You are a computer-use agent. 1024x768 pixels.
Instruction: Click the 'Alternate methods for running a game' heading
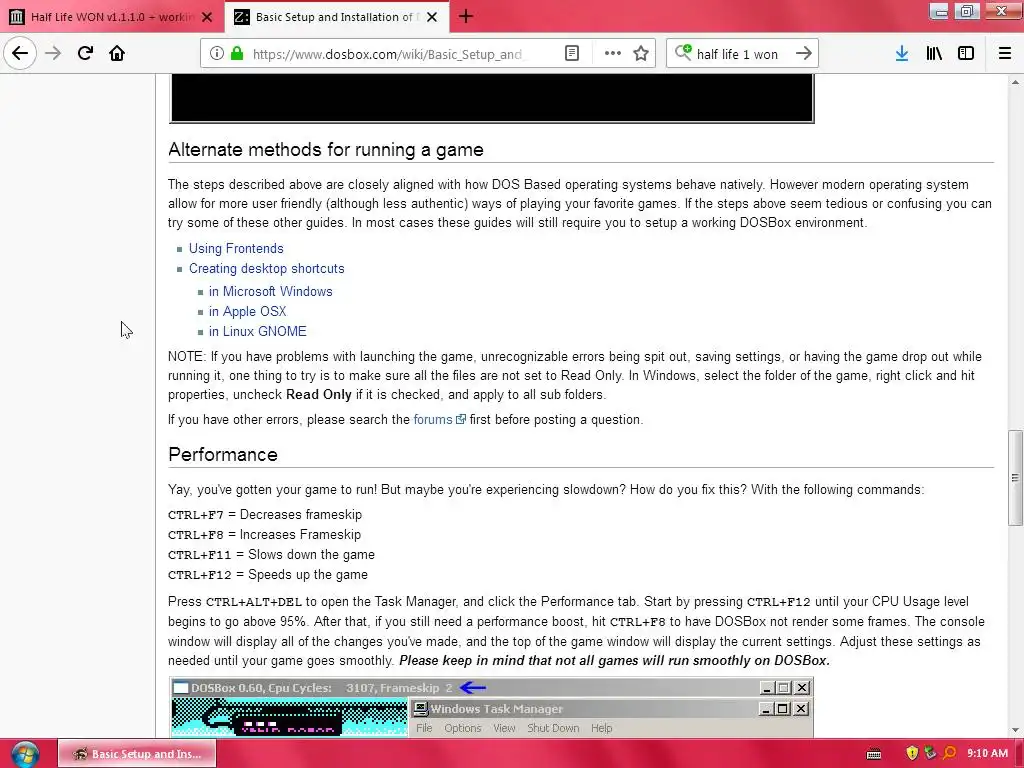tap(326, 150)
